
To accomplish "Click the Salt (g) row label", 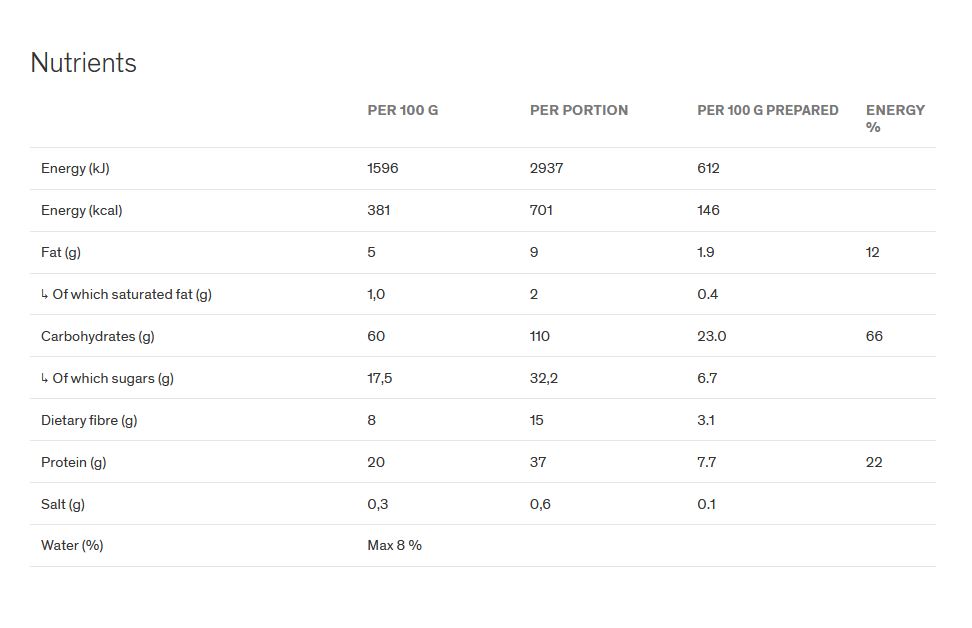I will [x=63, y=505].
